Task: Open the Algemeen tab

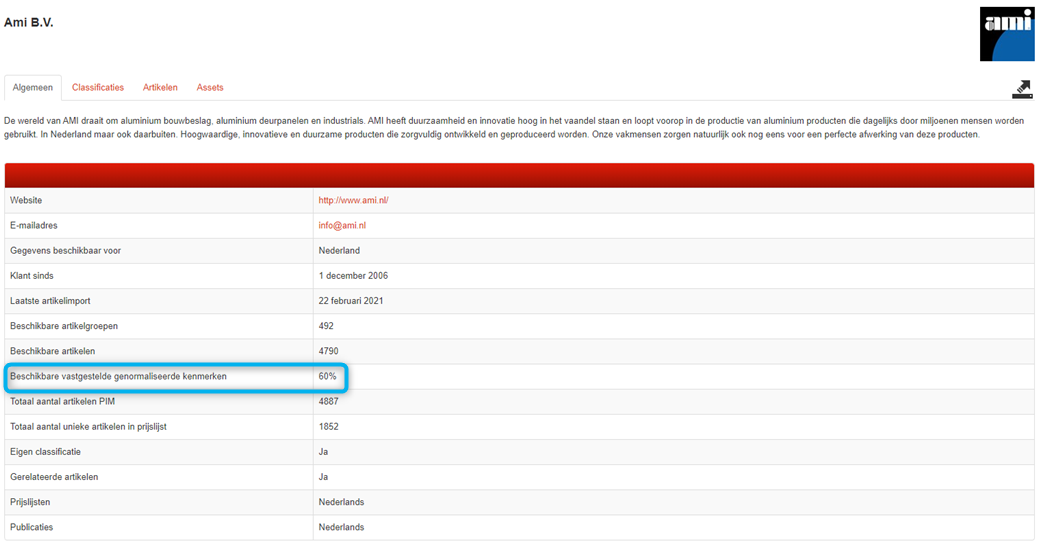Action: pyautogui.click(x=32, y=87)
